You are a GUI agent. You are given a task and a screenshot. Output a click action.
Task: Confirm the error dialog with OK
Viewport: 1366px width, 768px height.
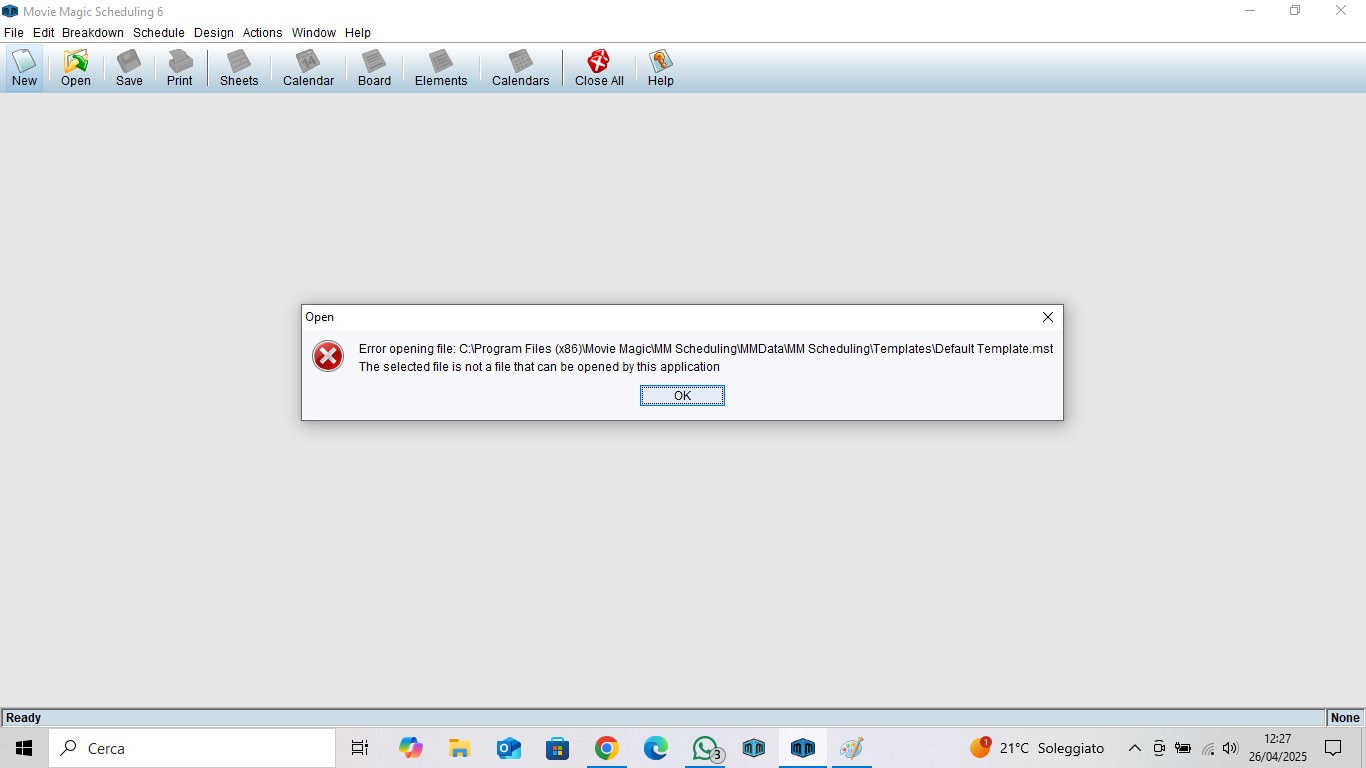pyautogui.click(x=682, y=396)
